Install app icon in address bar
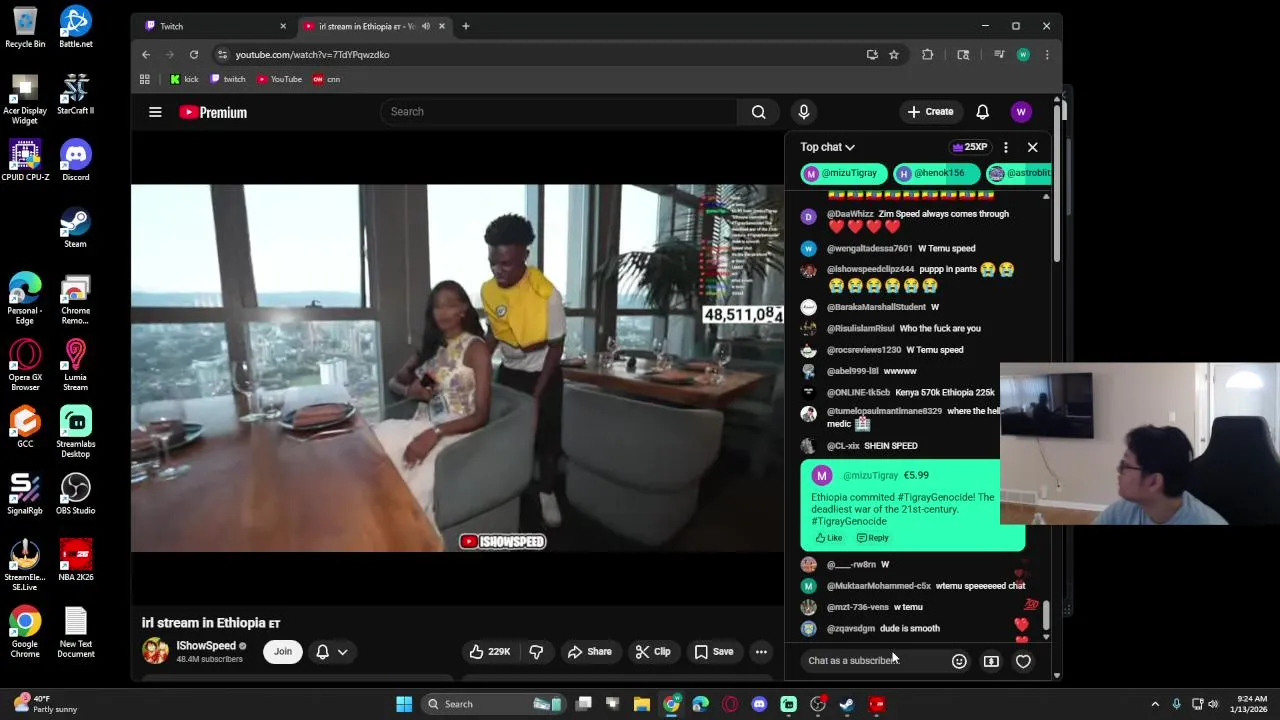1280x720 pixels. pos(872,55)
